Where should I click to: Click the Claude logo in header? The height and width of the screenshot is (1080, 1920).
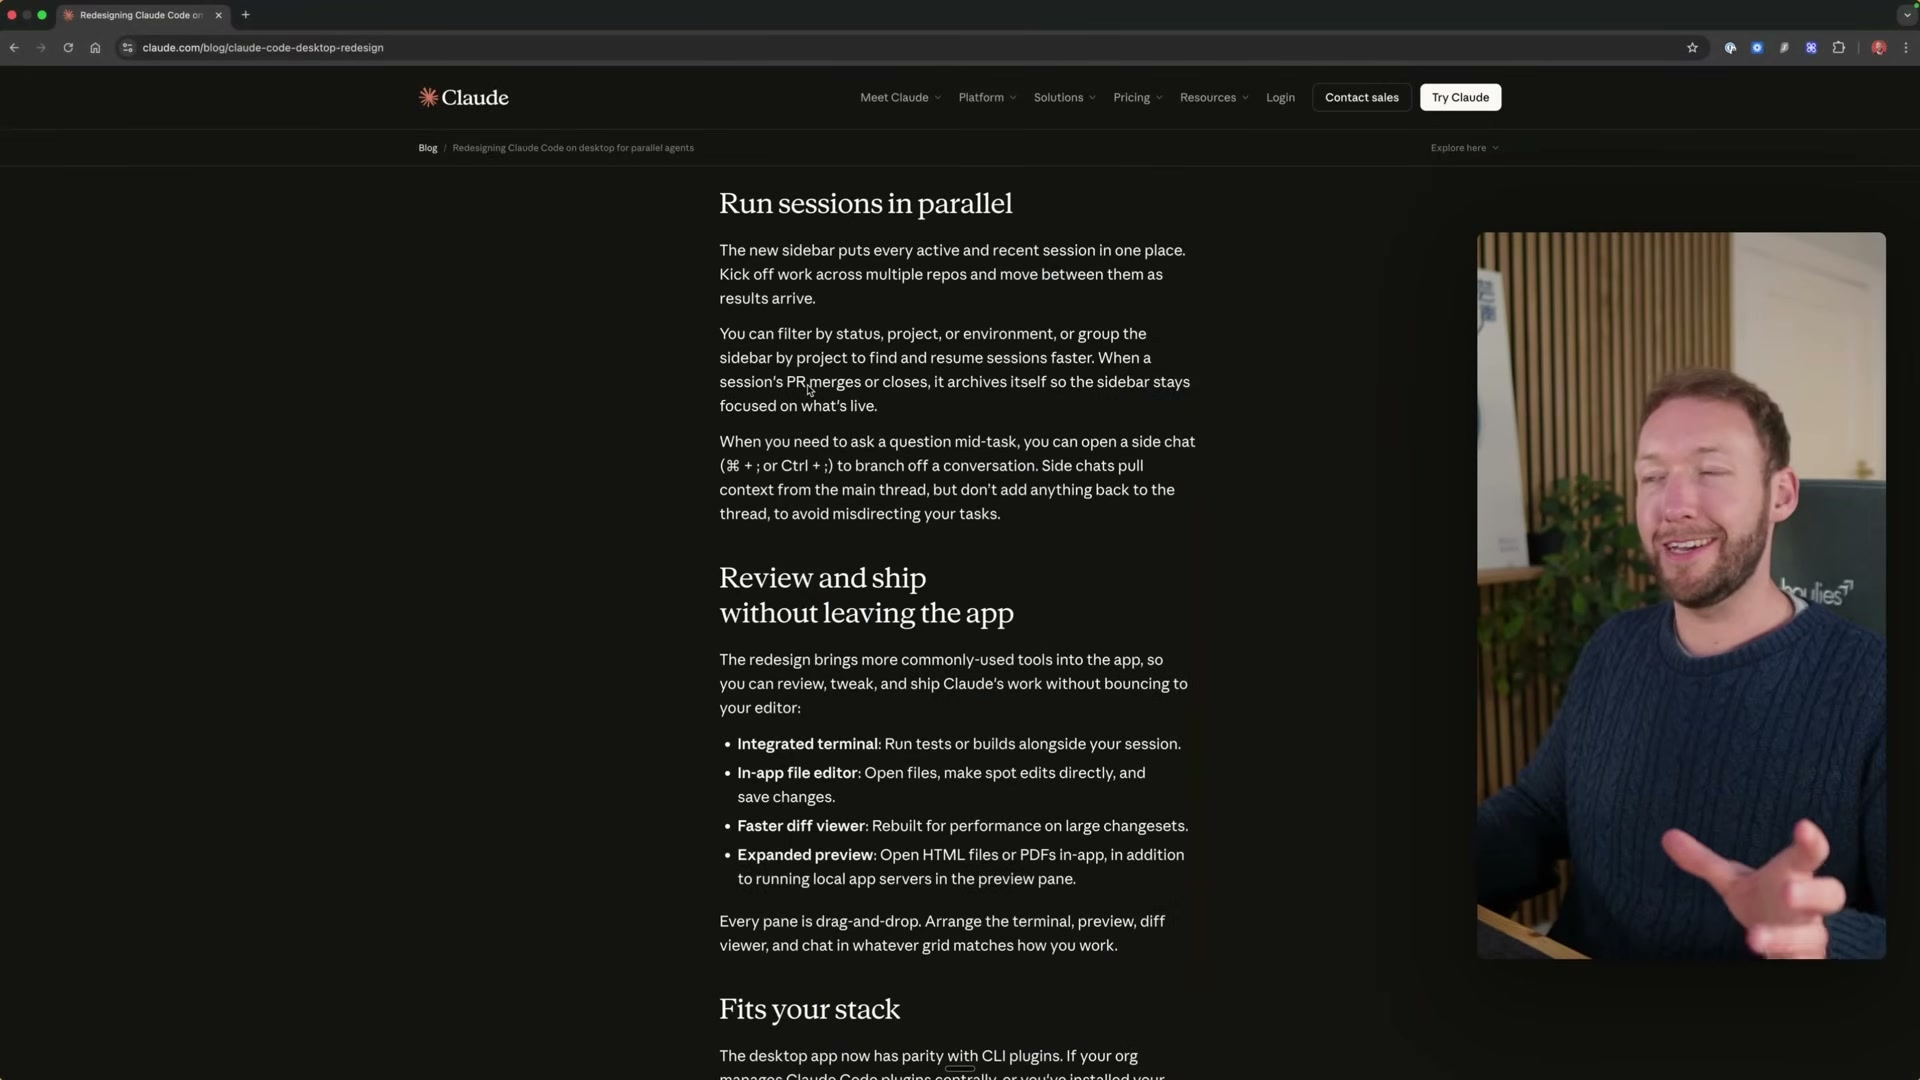(x=463, y=97)
